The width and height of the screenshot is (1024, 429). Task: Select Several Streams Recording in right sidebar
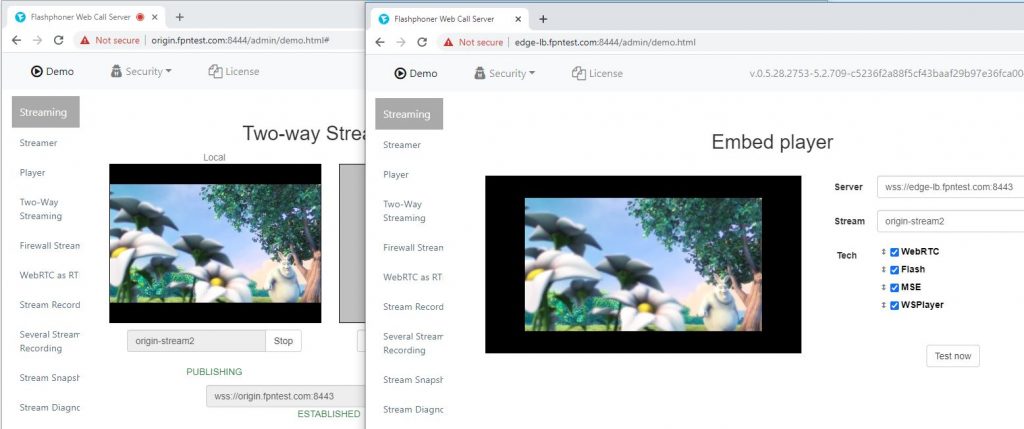(x=413, y=343)
